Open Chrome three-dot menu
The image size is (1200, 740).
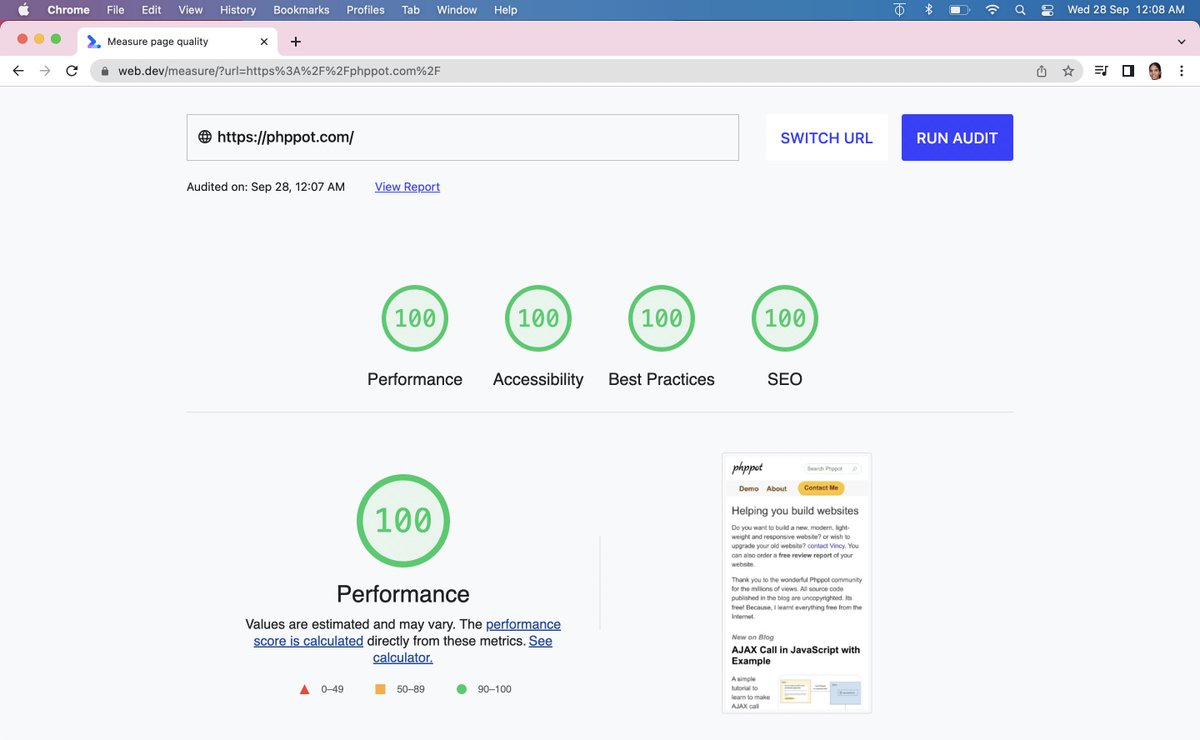tap(1182, 71)
